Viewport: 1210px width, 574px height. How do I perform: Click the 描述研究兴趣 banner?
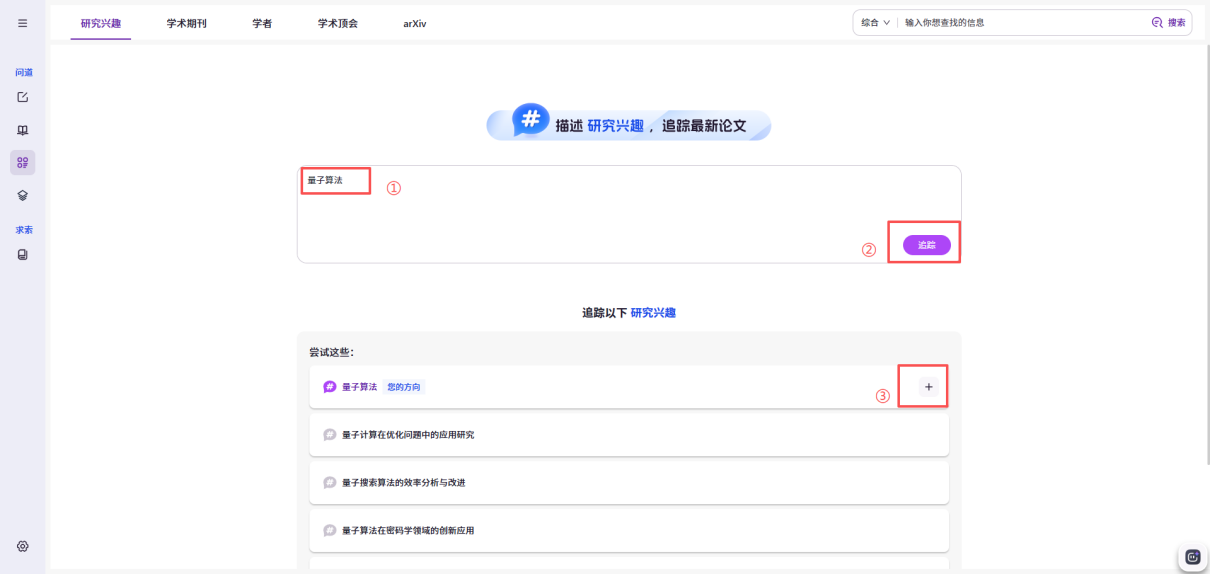click(x=629, y=124)
